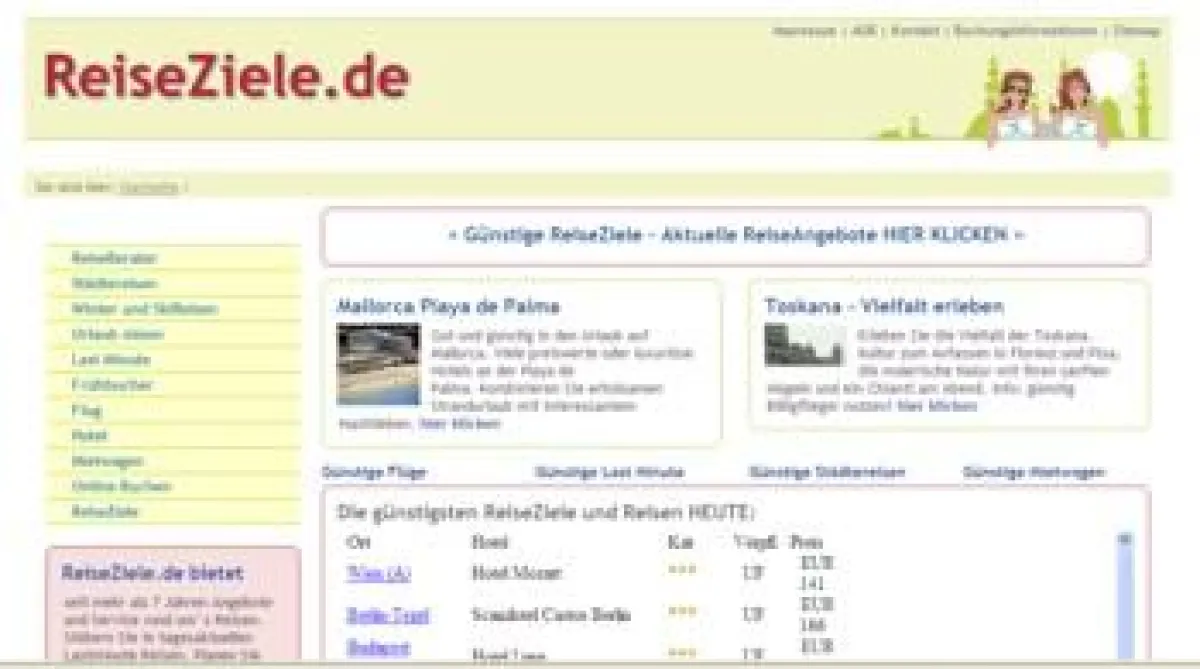Select Last Minute in sidebar menu
1200x669 pixels.
[111, 359]
